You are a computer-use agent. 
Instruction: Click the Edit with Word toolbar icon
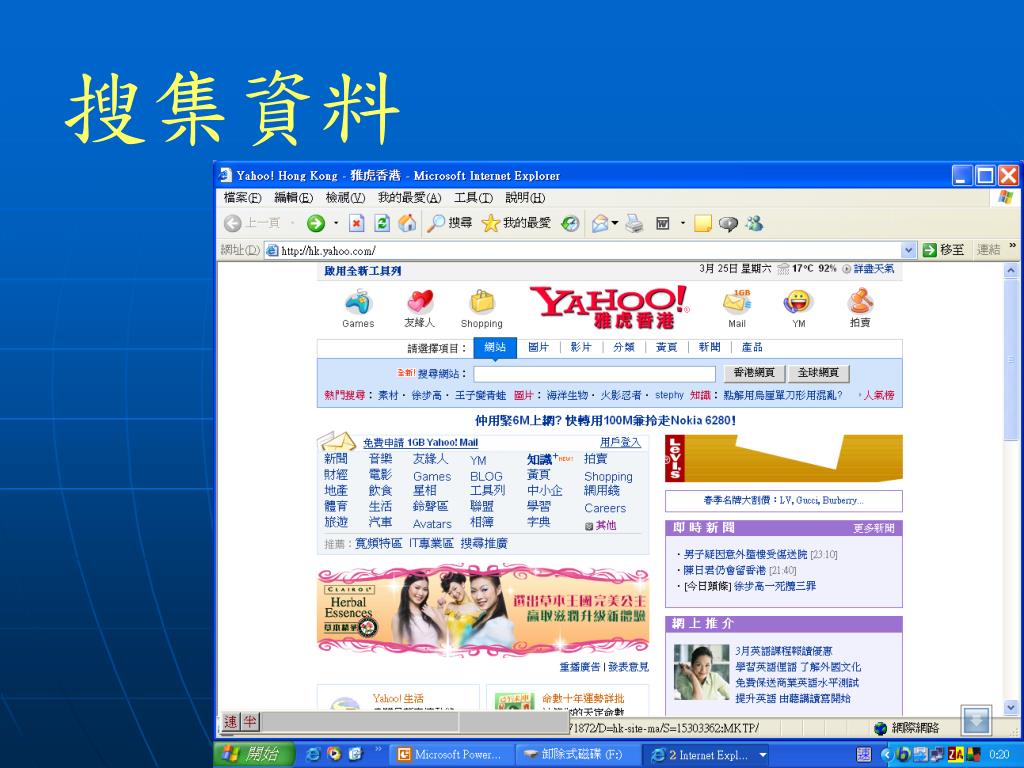(x=663, y=224)
